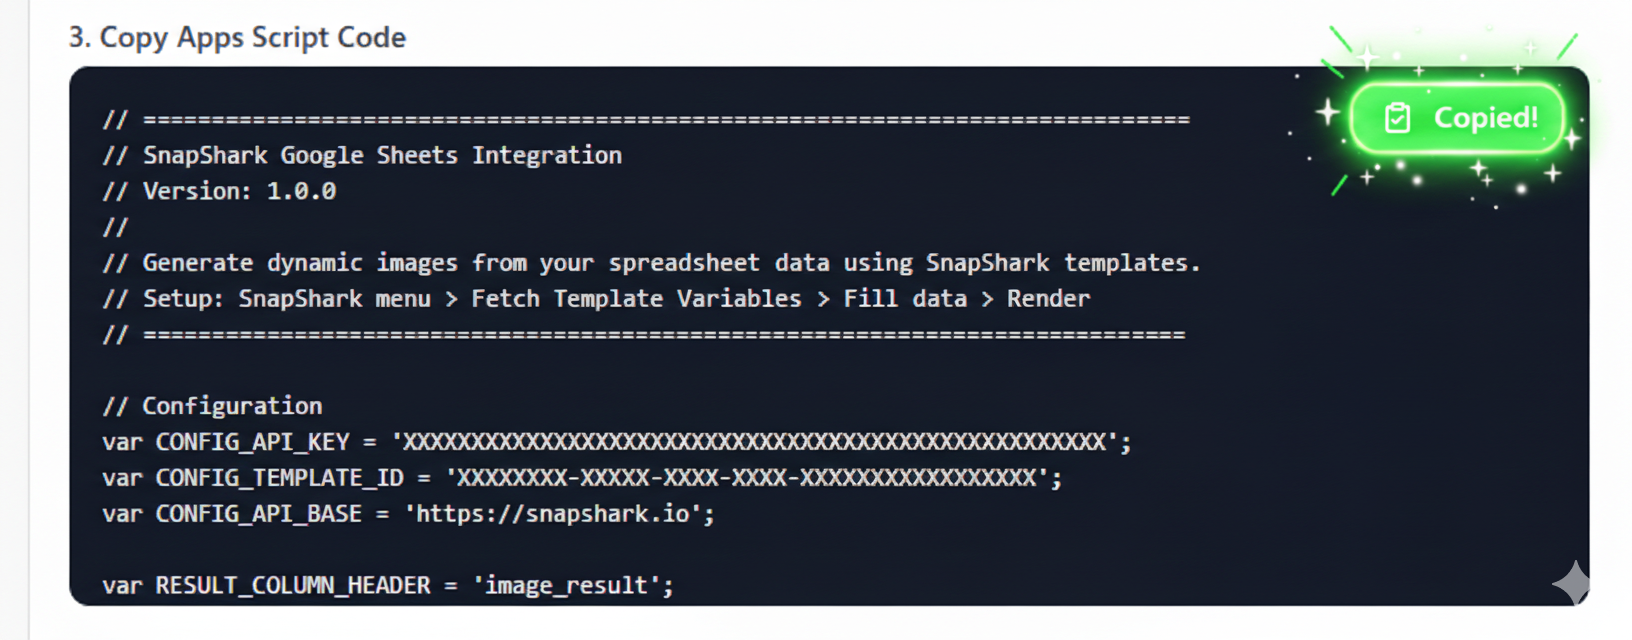The image size is (1632, 640).
Task: Click the RESULT_COLUMN_HEADER code line
Action: click(x=388, y=584)
